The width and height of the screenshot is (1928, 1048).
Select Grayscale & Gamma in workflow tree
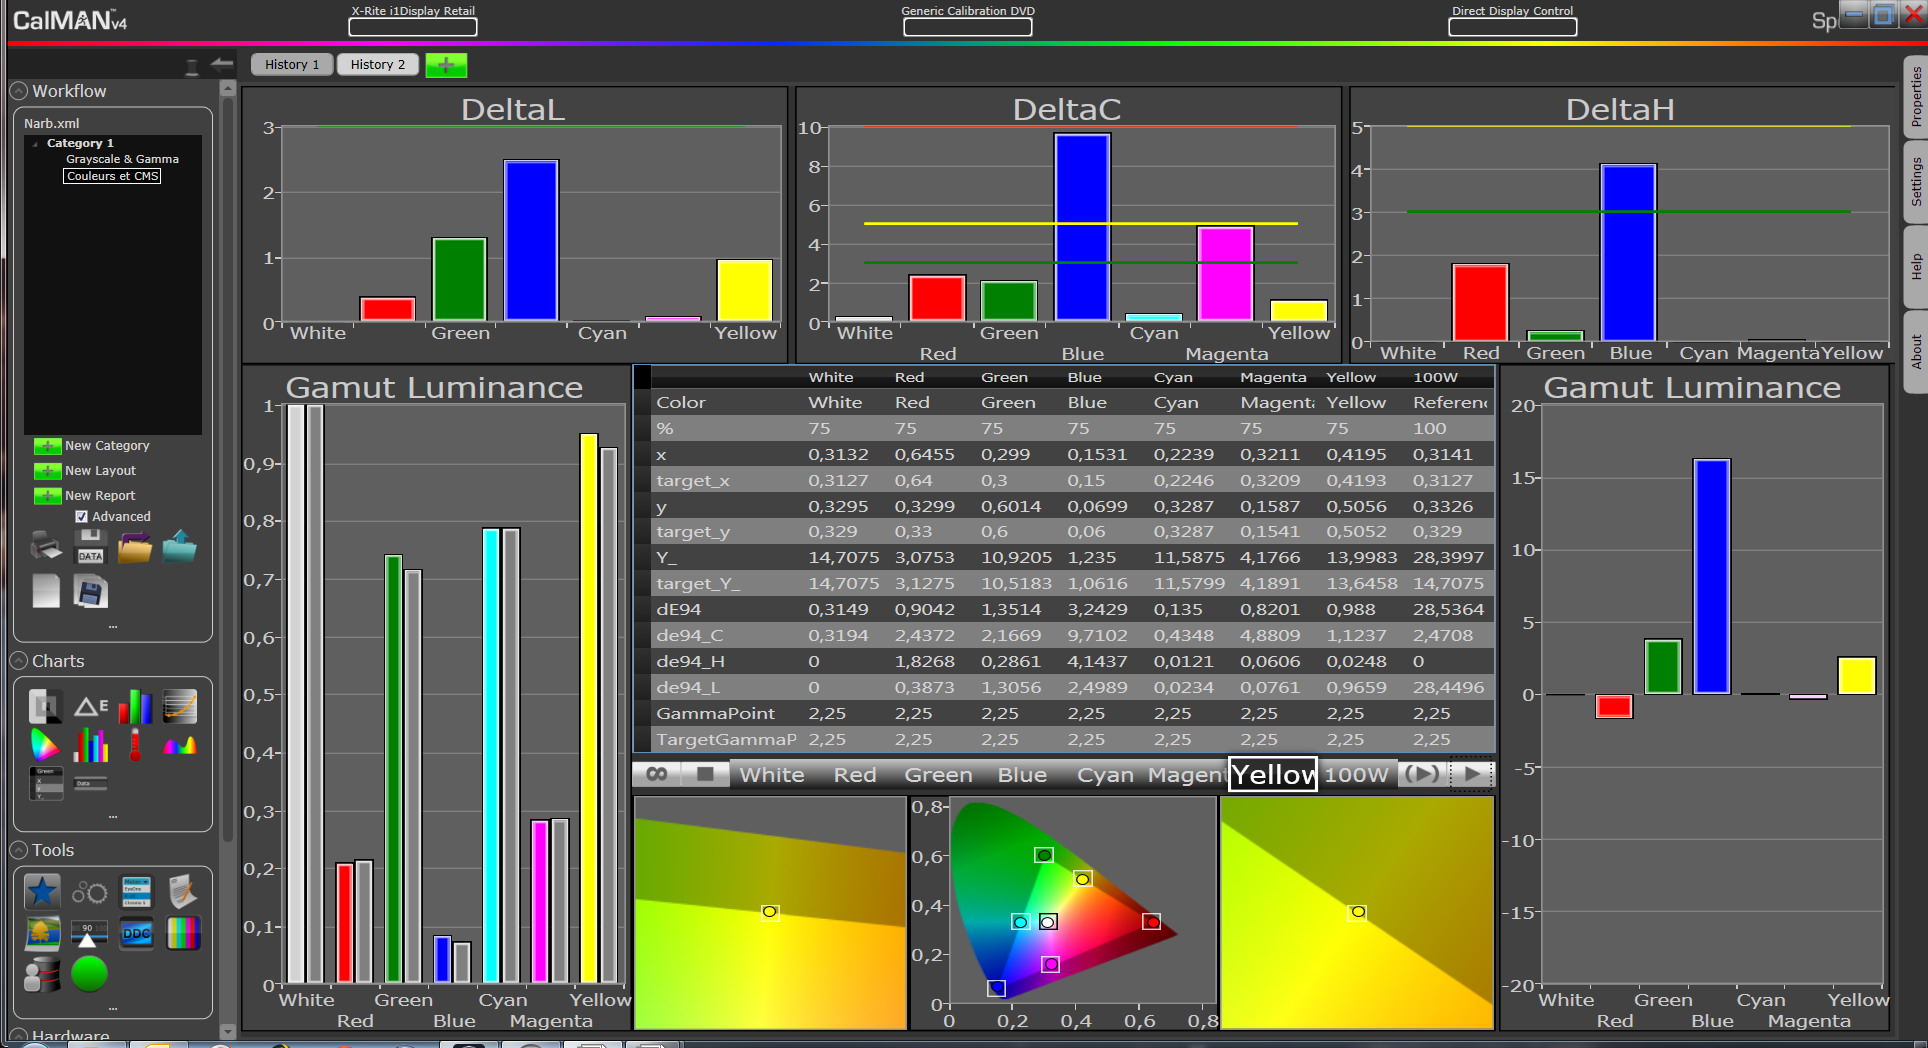click(x=122, y=160)
